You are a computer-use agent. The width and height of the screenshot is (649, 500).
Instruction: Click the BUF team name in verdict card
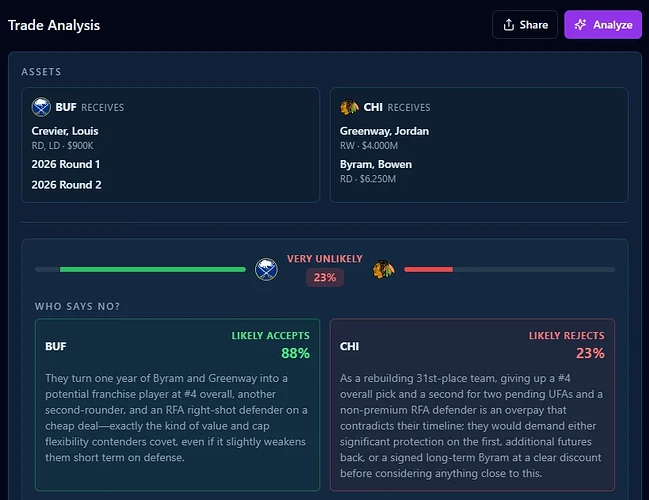pos(55,346)
